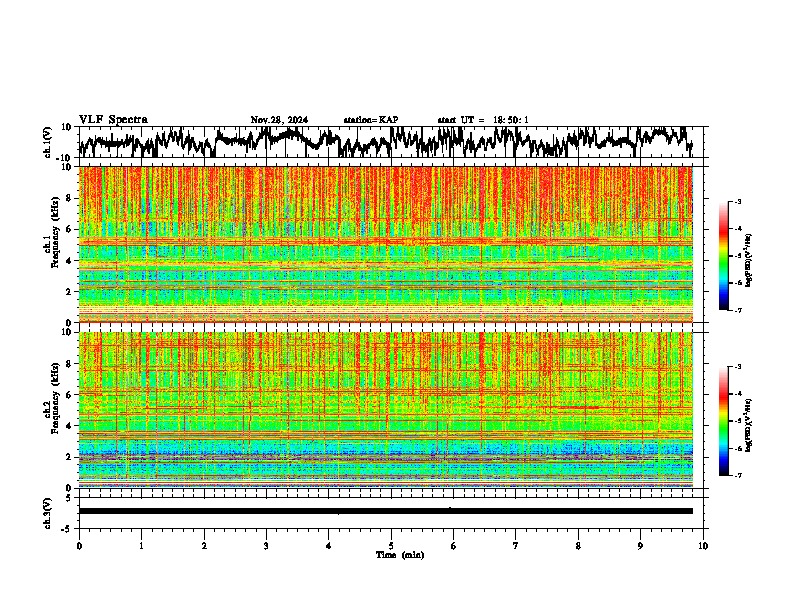Click the time axis tick label "7"
Screen dimensions: 792x612
[x=516, y=546]
